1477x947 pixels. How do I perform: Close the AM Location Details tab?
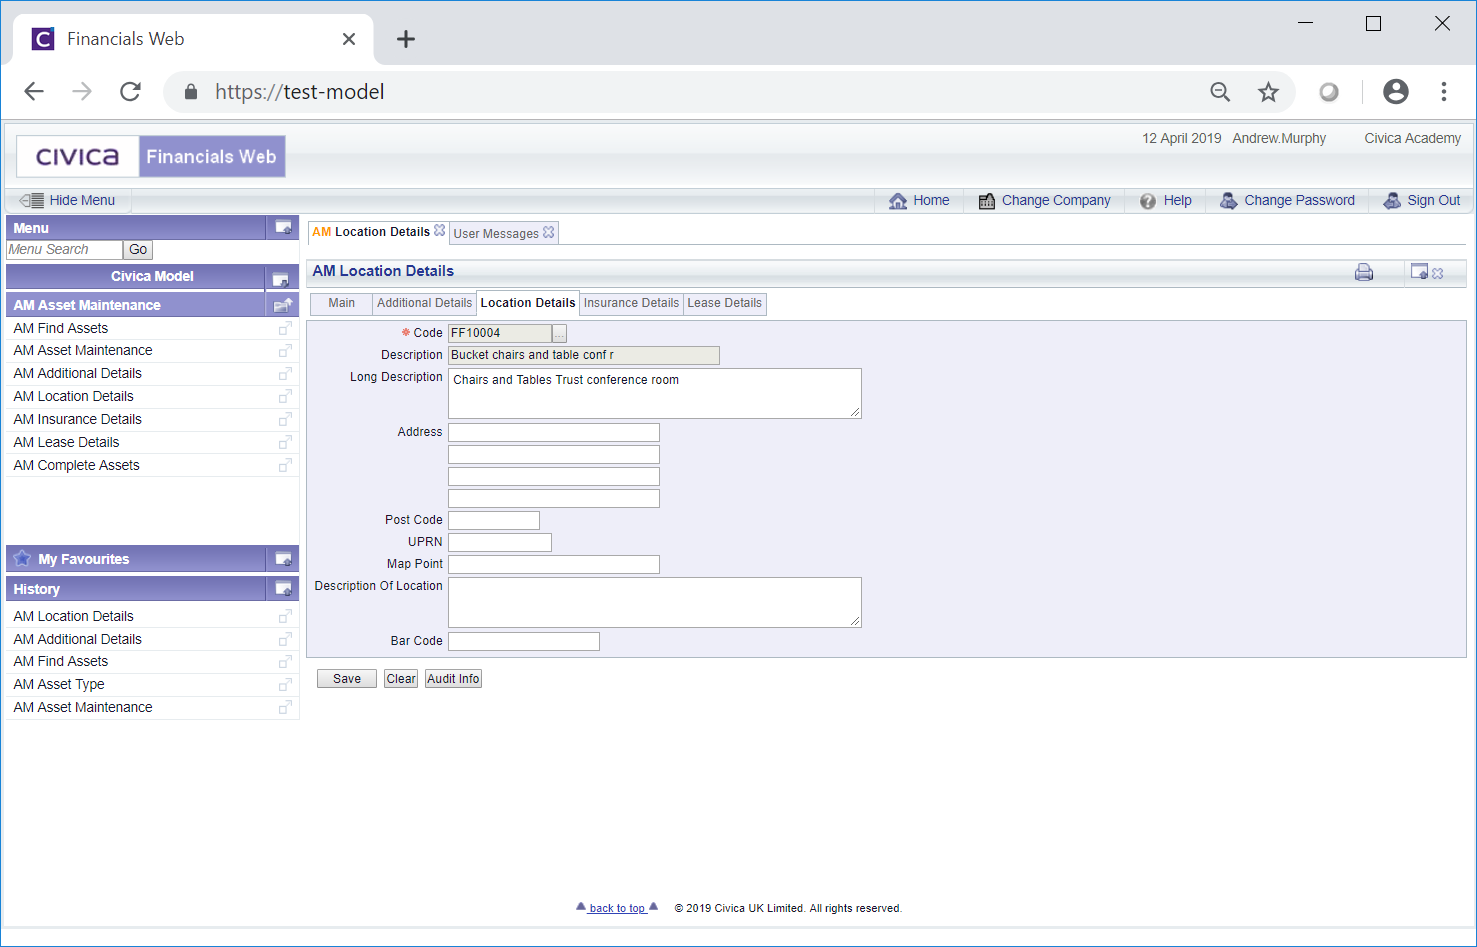click(439, 230)
